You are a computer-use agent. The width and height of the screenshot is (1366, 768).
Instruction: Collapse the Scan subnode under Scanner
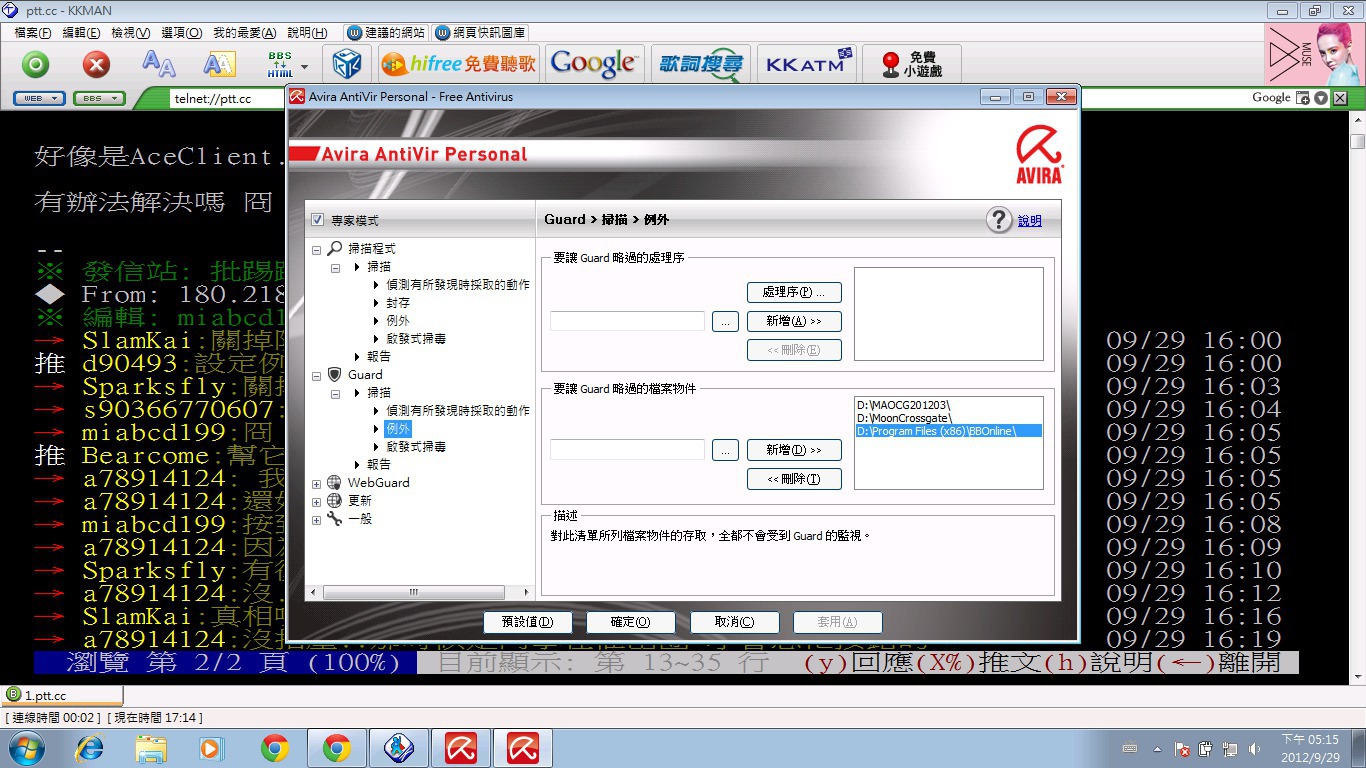click(336, 268)
